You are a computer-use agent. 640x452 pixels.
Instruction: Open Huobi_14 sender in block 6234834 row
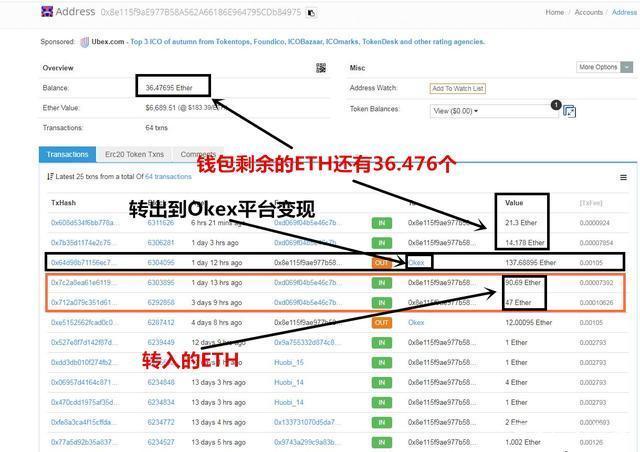coord(289,402)
